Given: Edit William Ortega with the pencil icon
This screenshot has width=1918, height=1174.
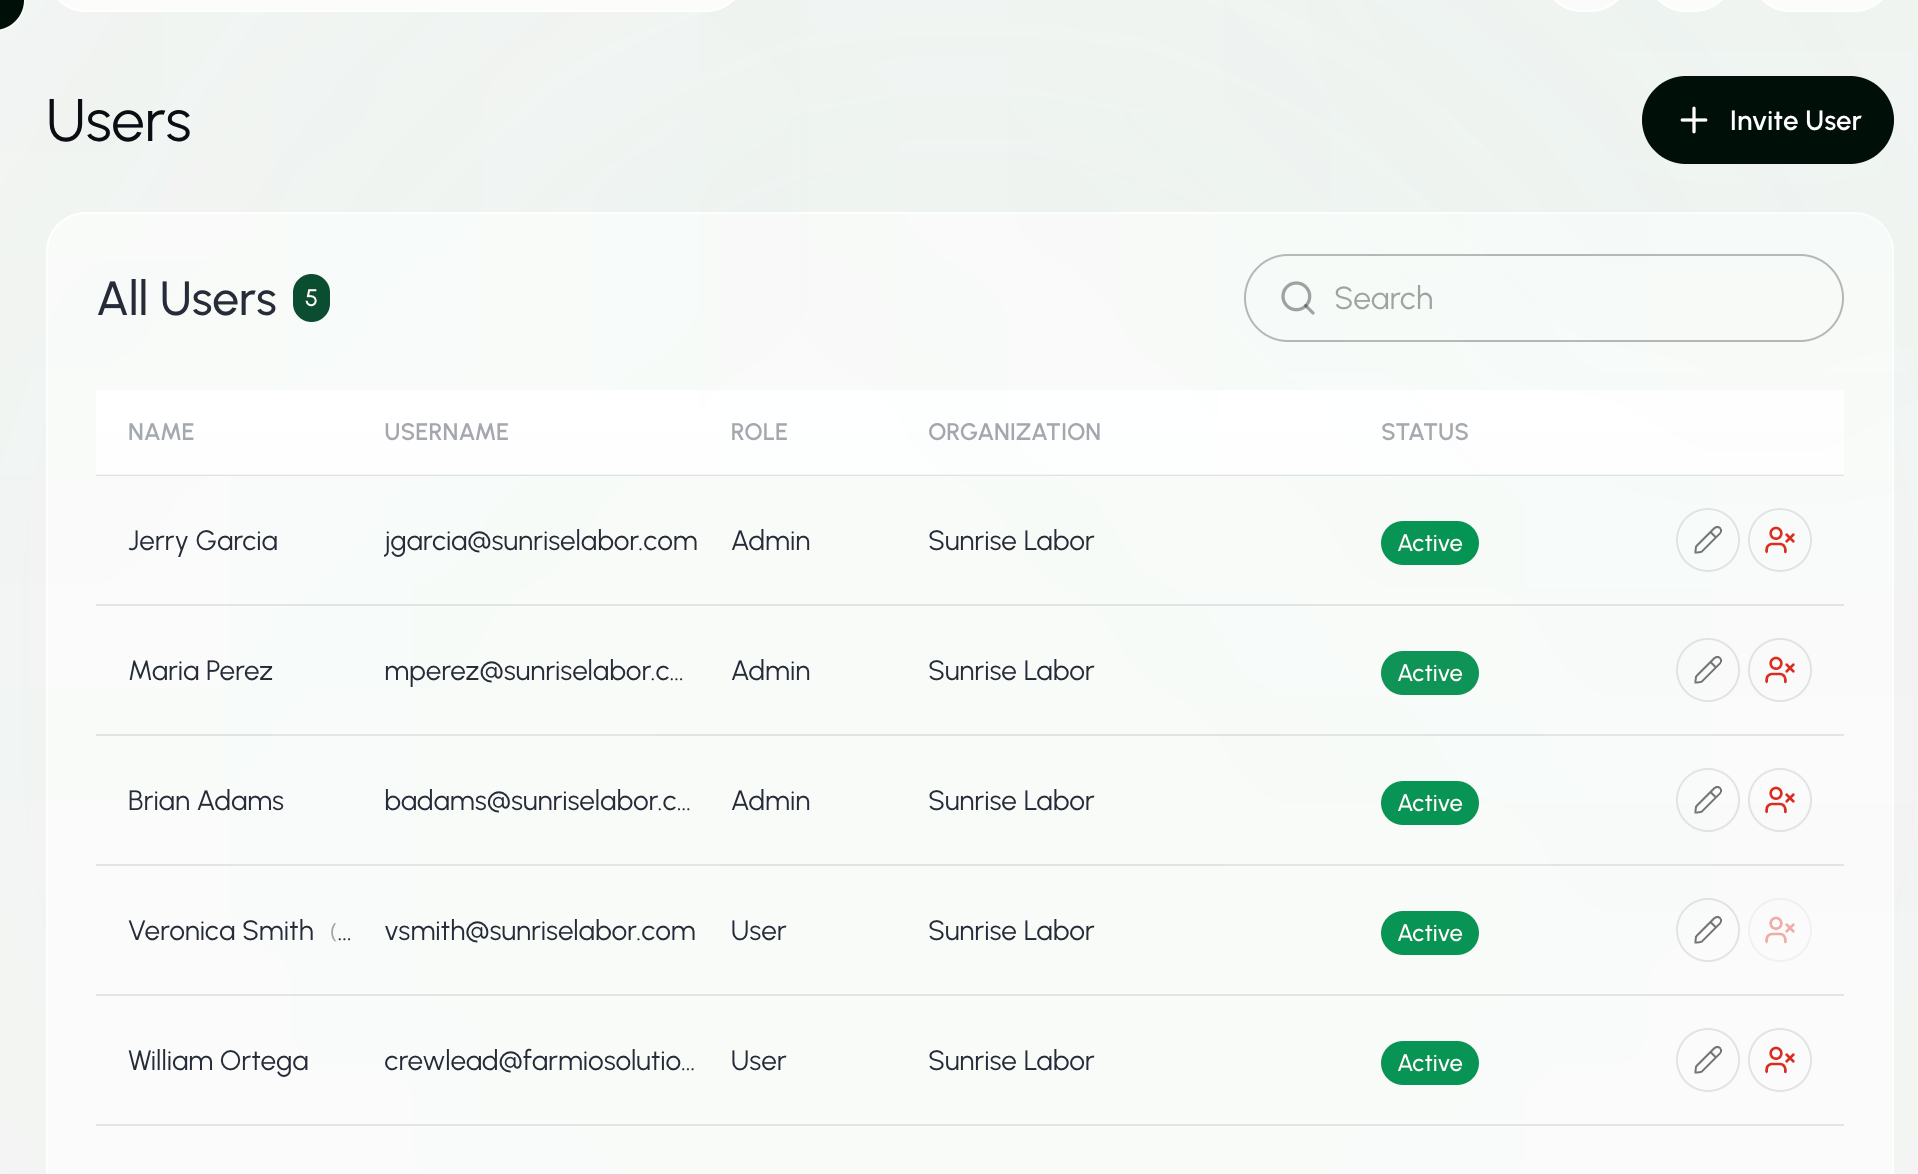Looking at the screenshot, I should pos(1707,1060).
